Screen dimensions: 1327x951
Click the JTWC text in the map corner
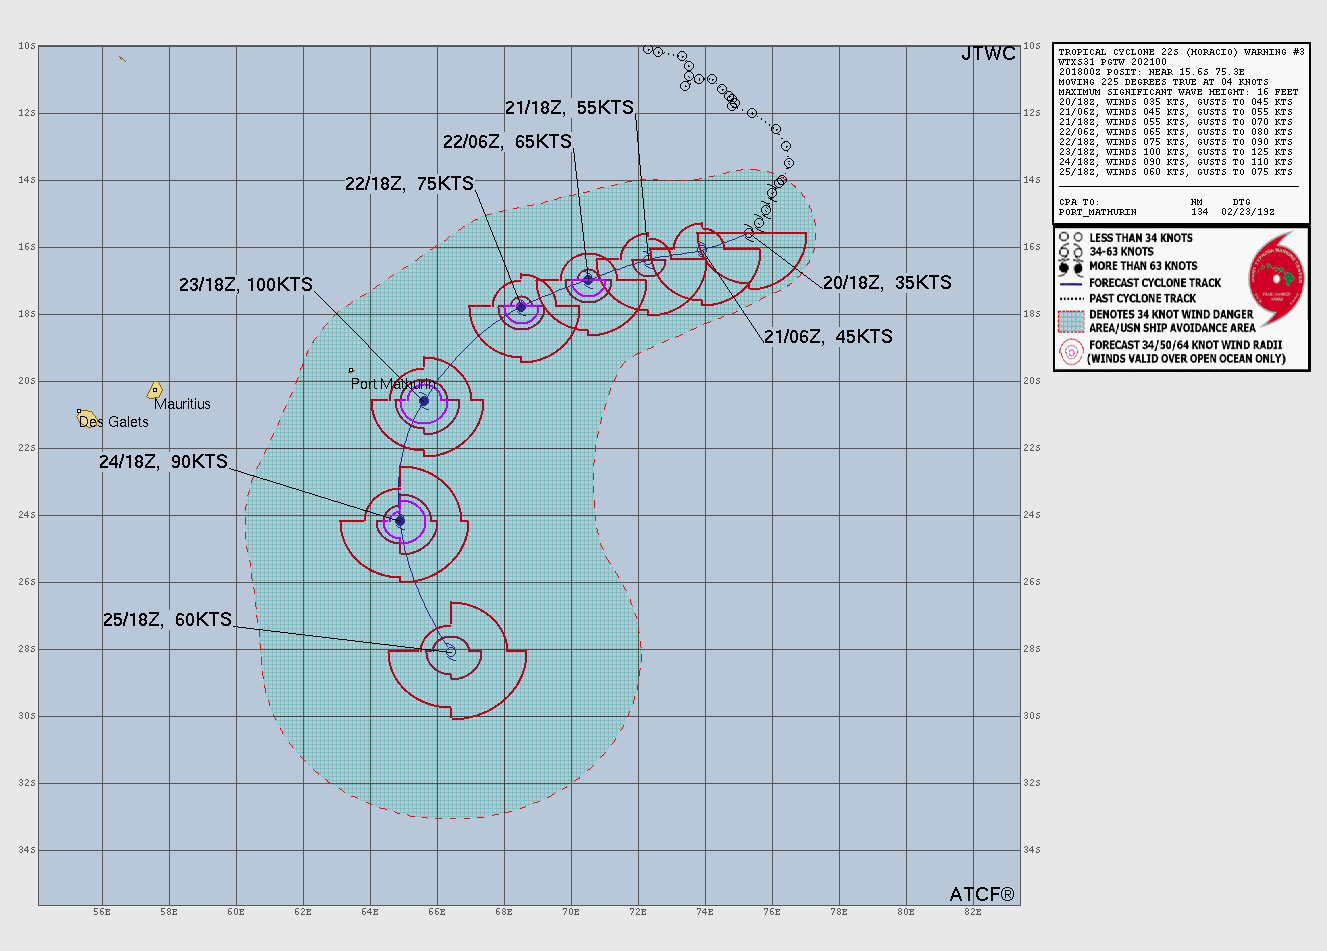(987, 54)
